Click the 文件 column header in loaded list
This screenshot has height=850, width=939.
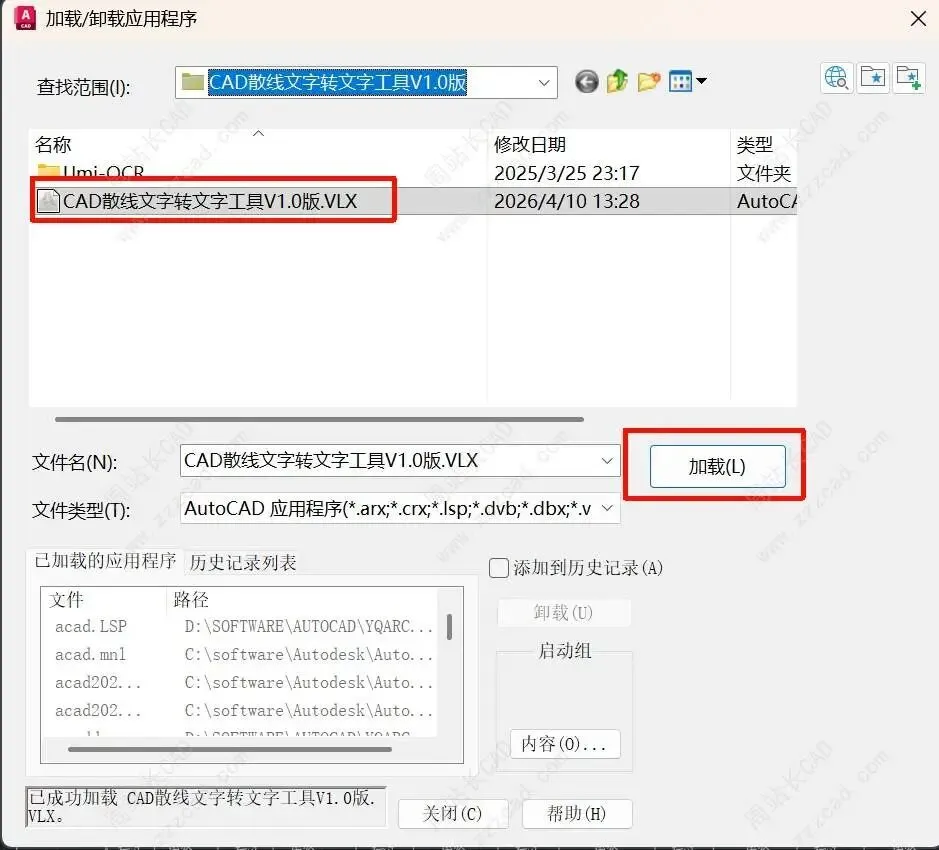point(104,600)
